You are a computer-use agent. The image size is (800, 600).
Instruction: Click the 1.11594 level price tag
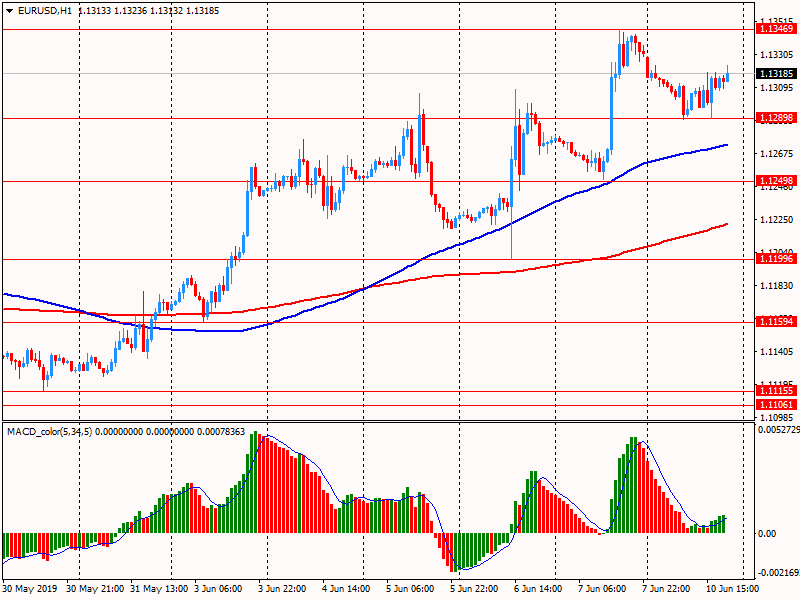click(x=777, y=322)
